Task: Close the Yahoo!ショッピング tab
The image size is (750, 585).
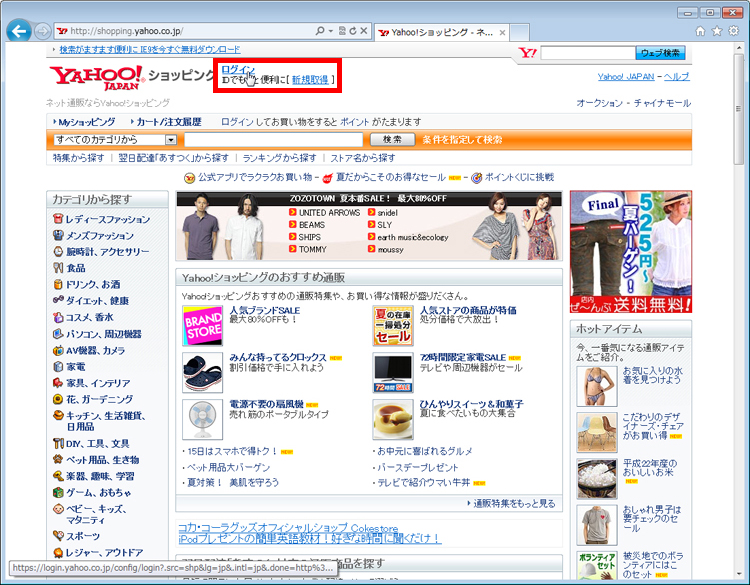Action: (x=502, y=33)
